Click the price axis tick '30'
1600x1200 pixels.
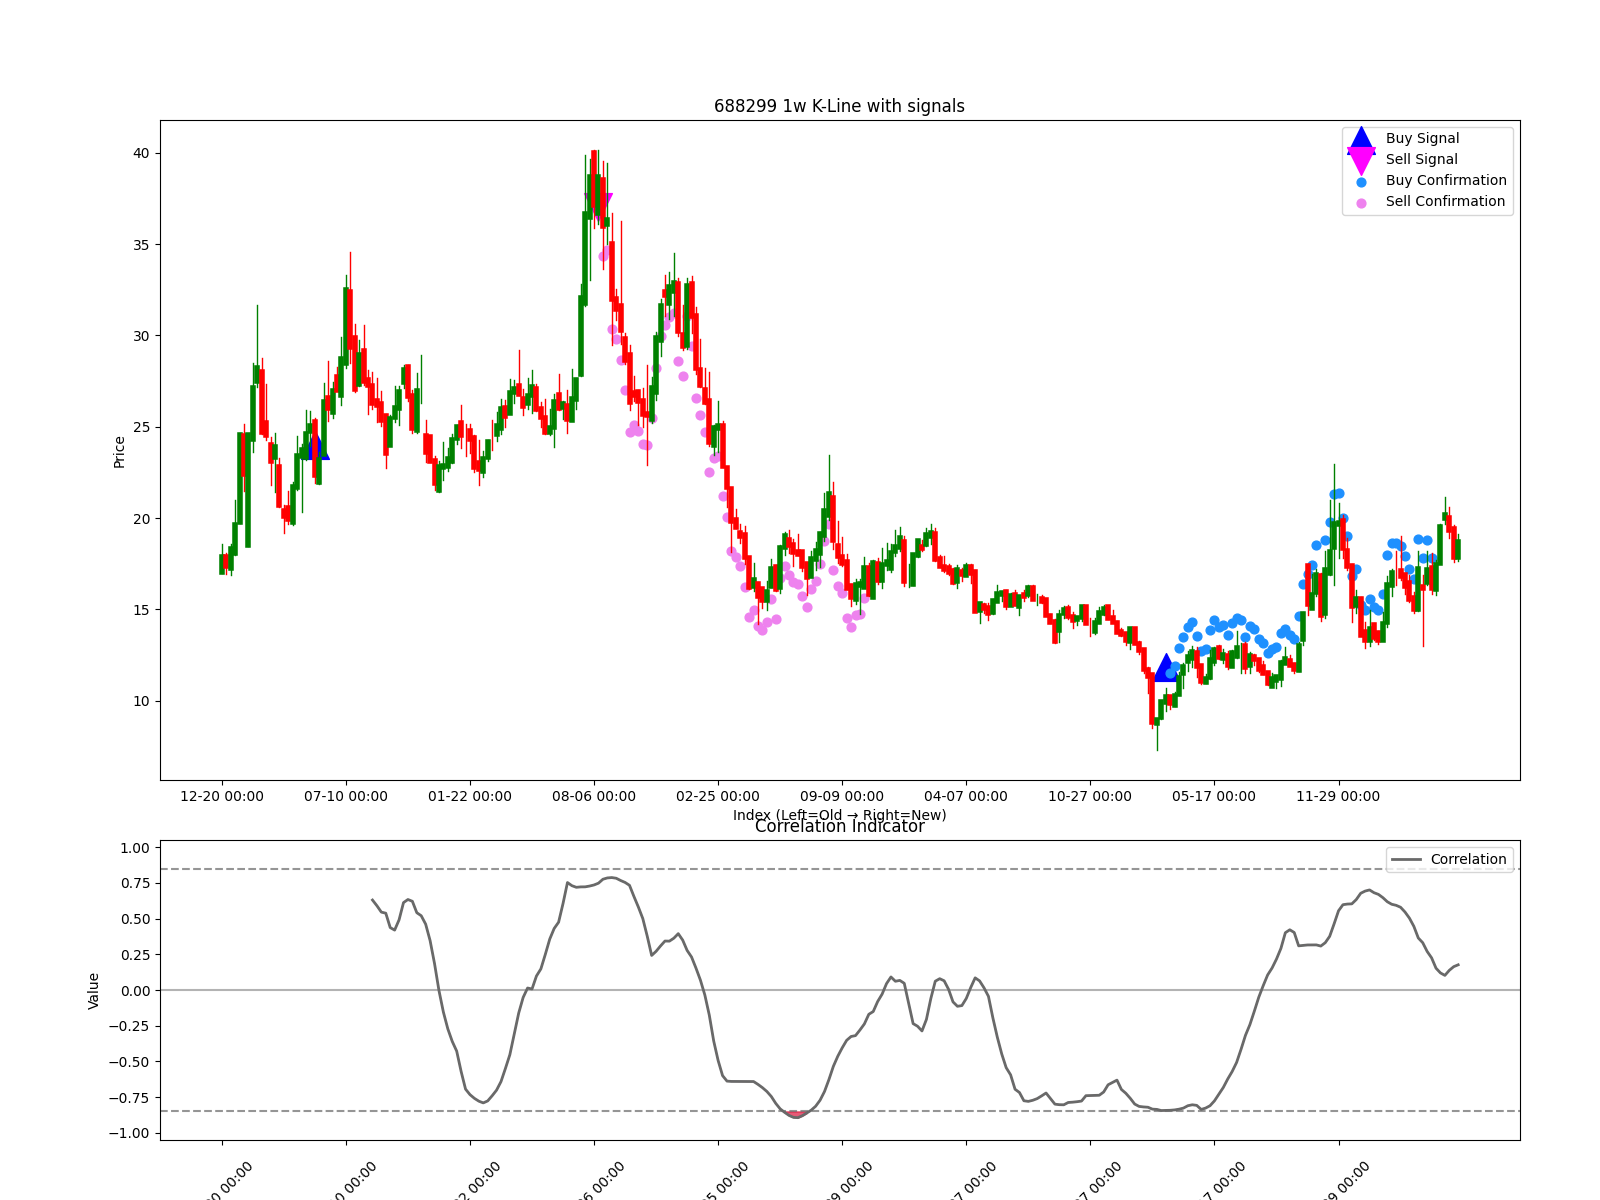[141, 336]
